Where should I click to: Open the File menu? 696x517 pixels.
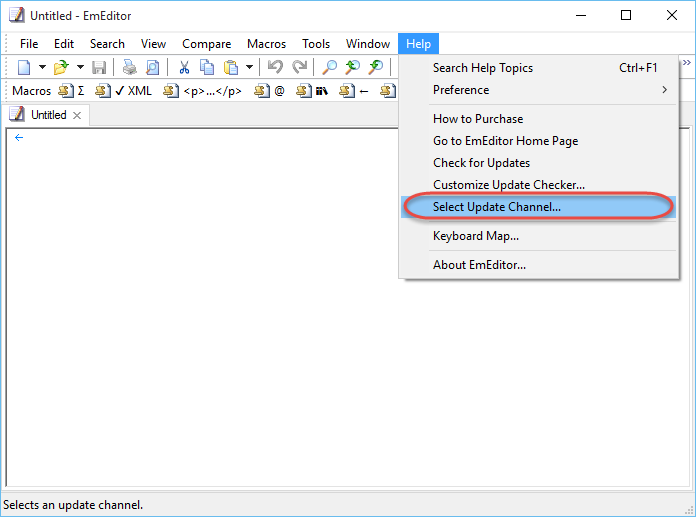(29, 44)
